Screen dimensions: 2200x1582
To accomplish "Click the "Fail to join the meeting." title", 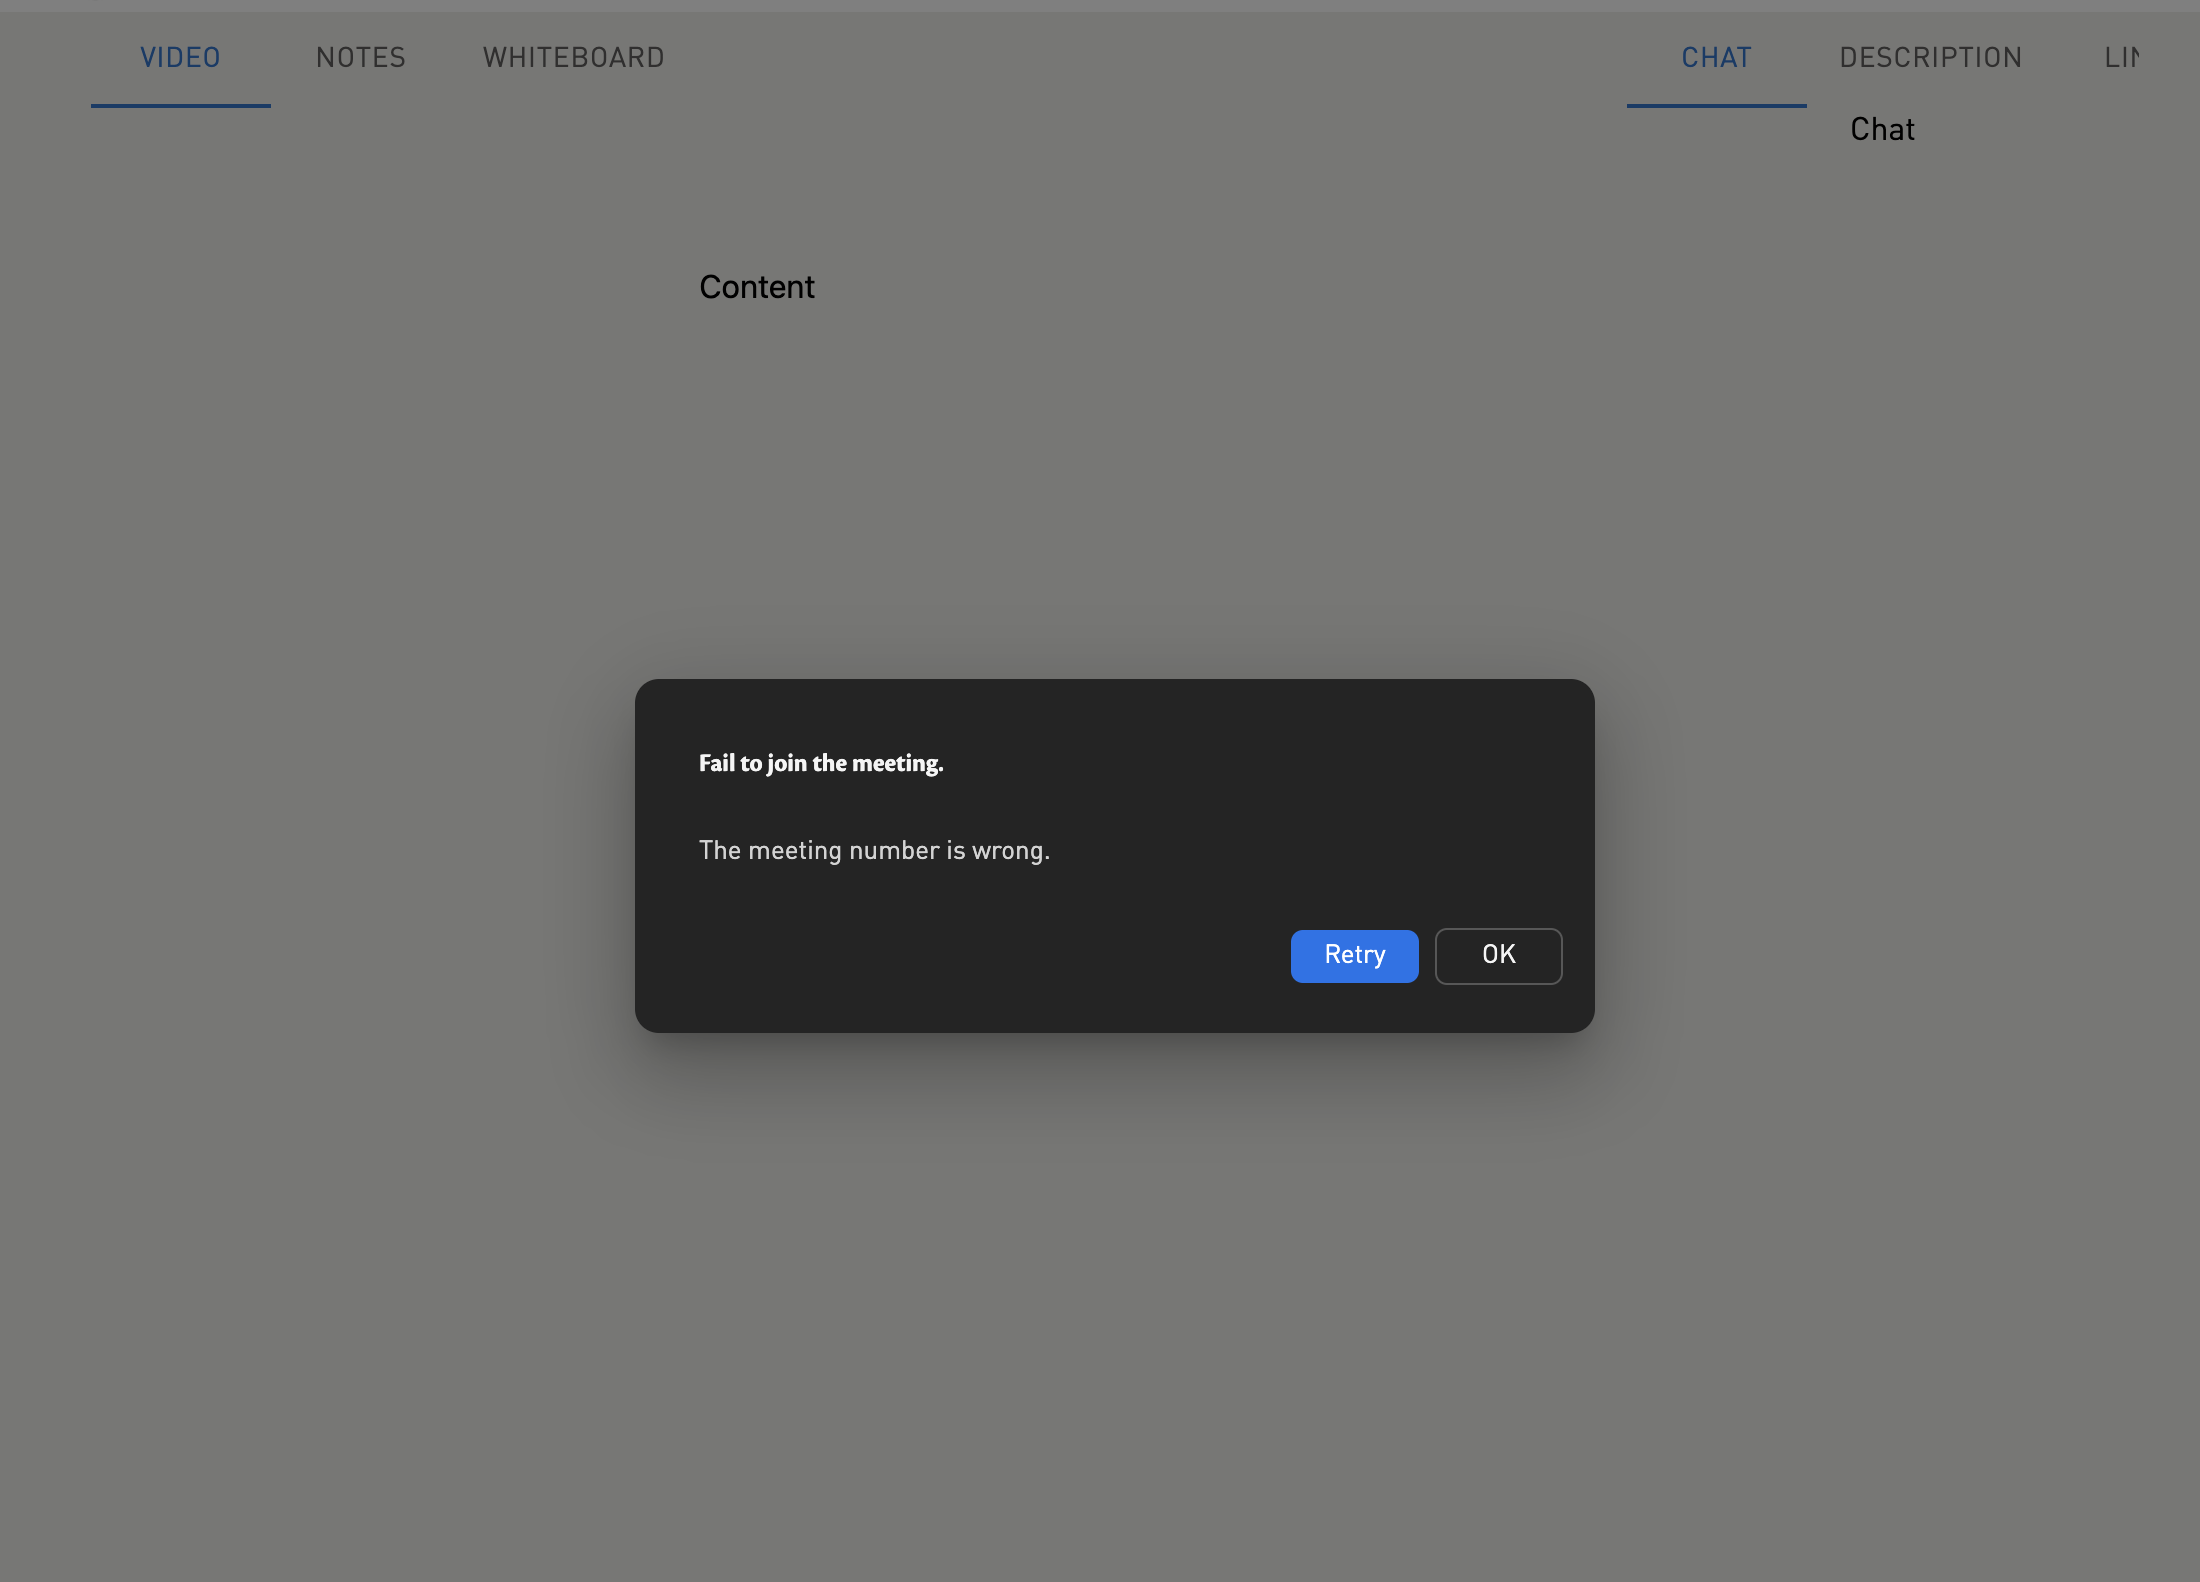I will tap(821, 764).
